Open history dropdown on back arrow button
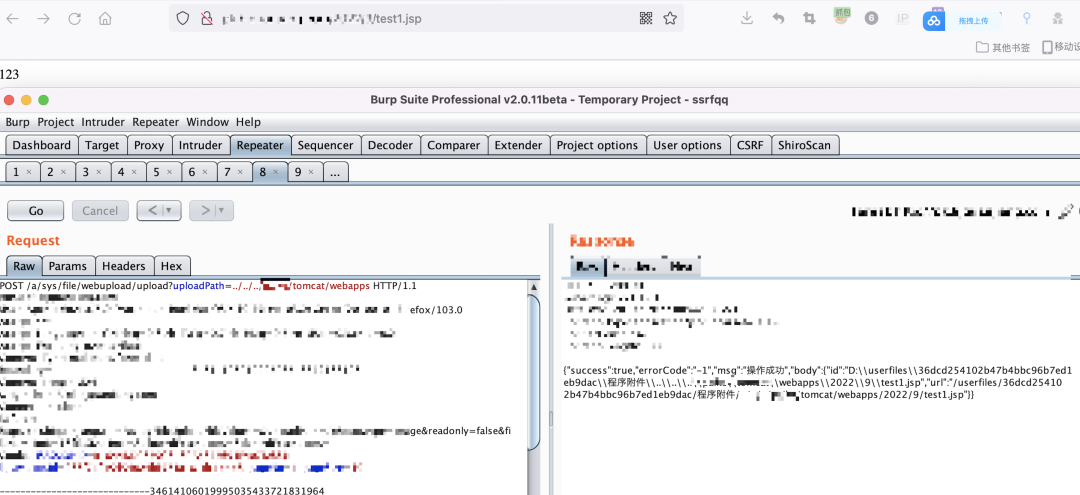The height and width of the screenshot is (495, 1080). coord(170,211)
